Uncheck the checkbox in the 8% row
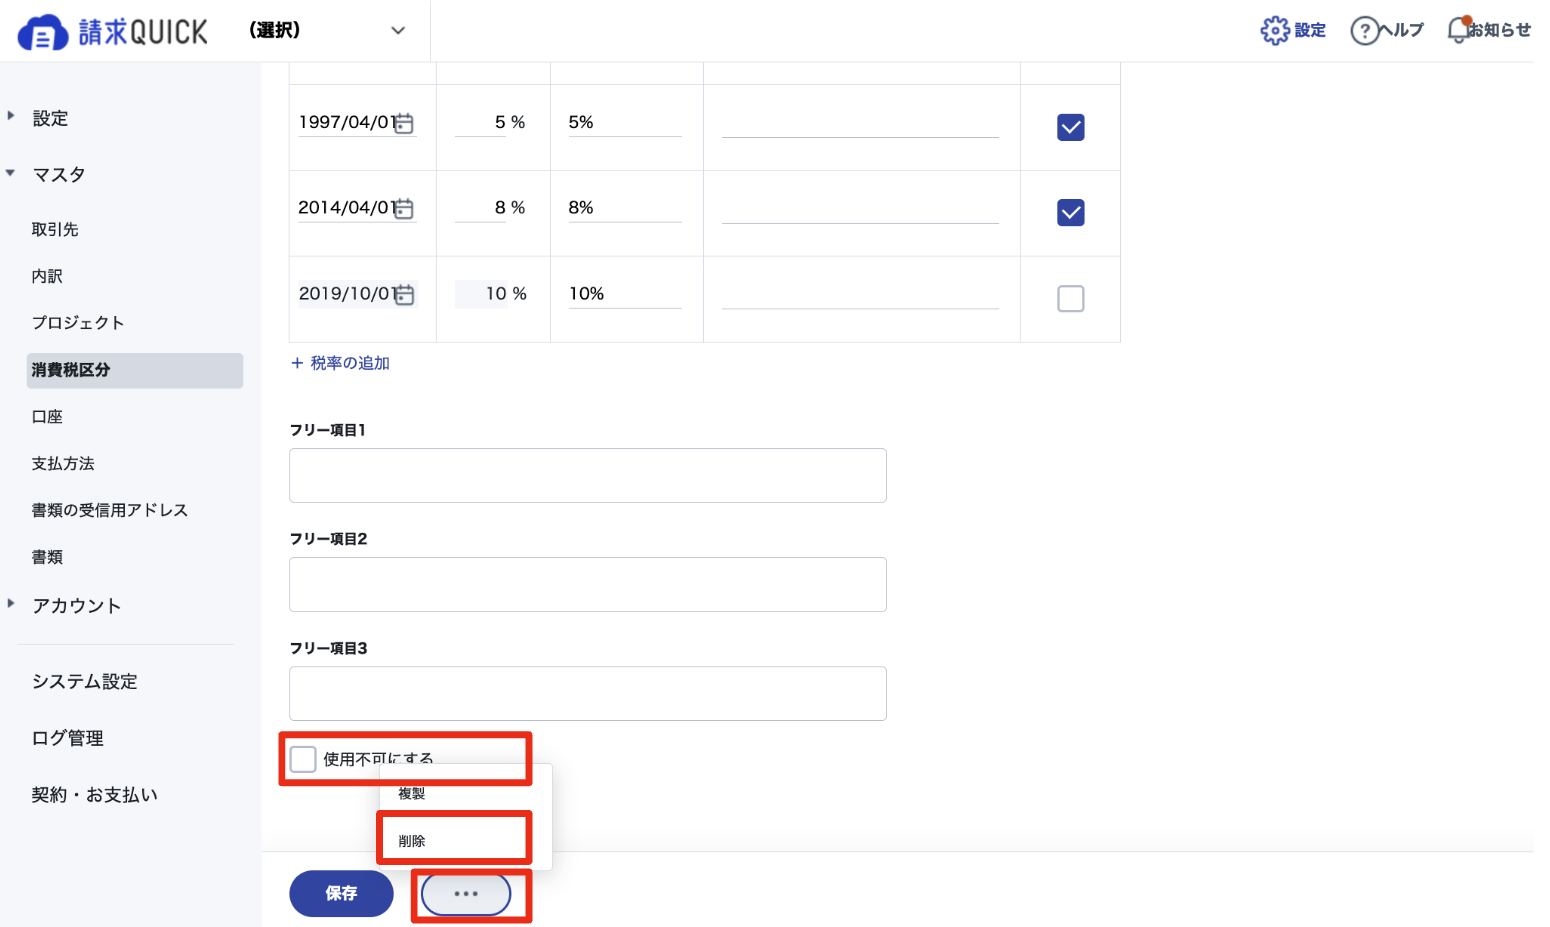The image size is (1550, 927). (x=1071, y=213)
